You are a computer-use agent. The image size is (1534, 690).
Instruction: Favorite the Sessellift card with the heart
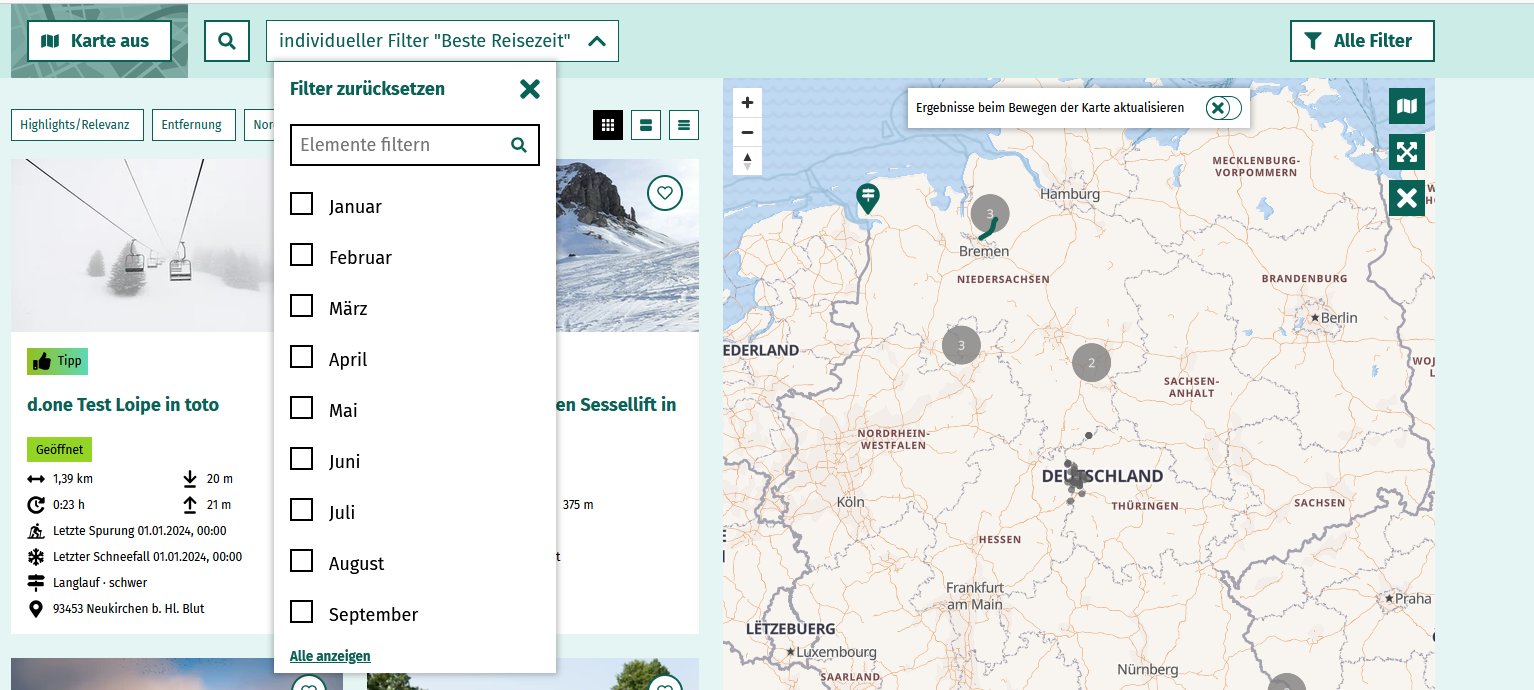pyautogui.click(x=665, y=192)
